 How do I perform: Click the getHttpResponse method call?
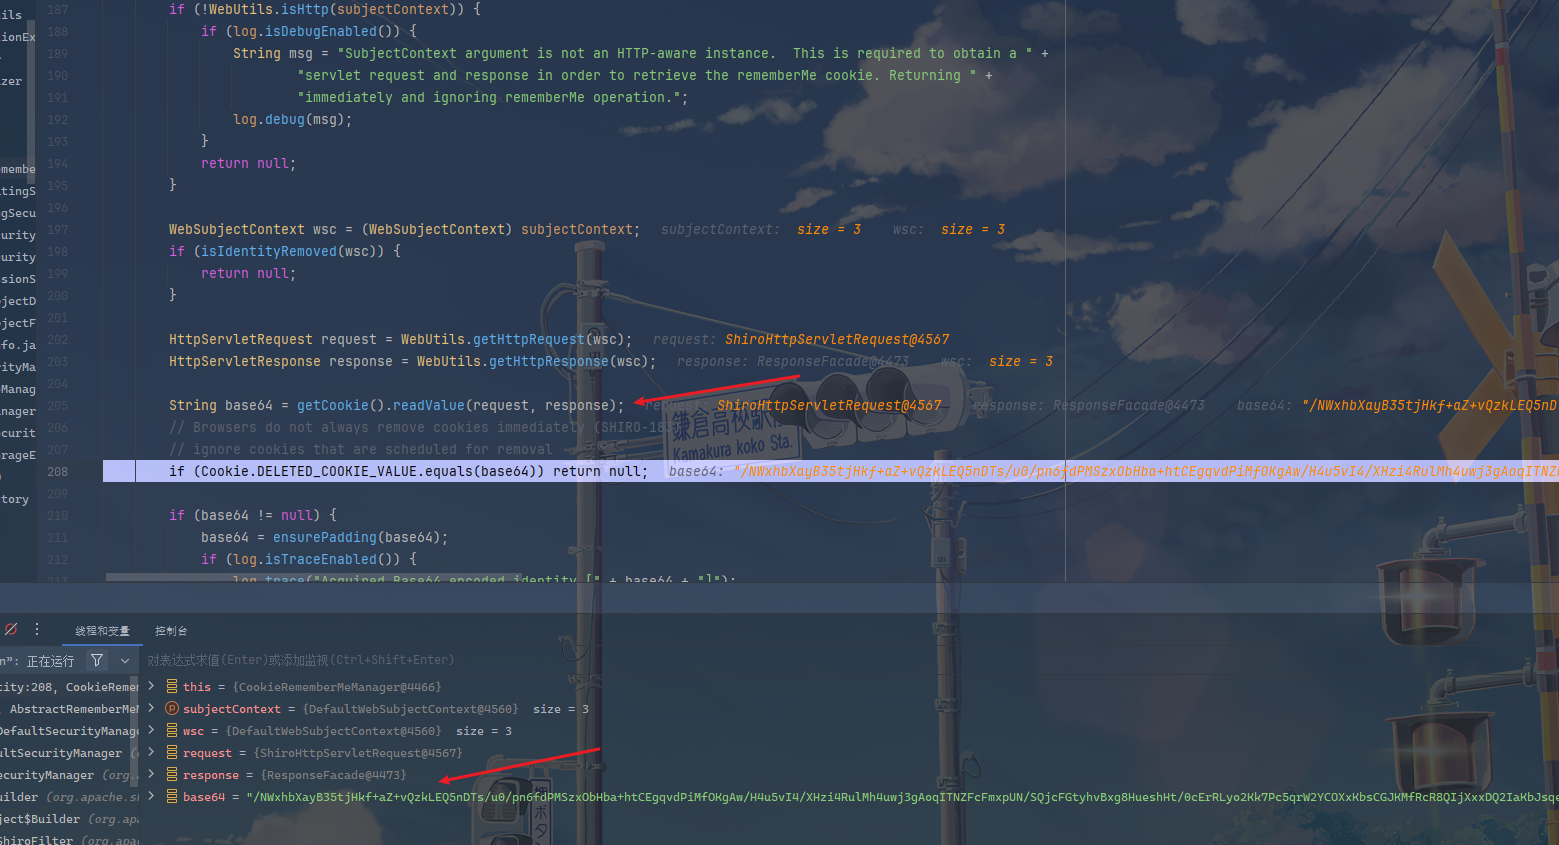click(548, 361)
